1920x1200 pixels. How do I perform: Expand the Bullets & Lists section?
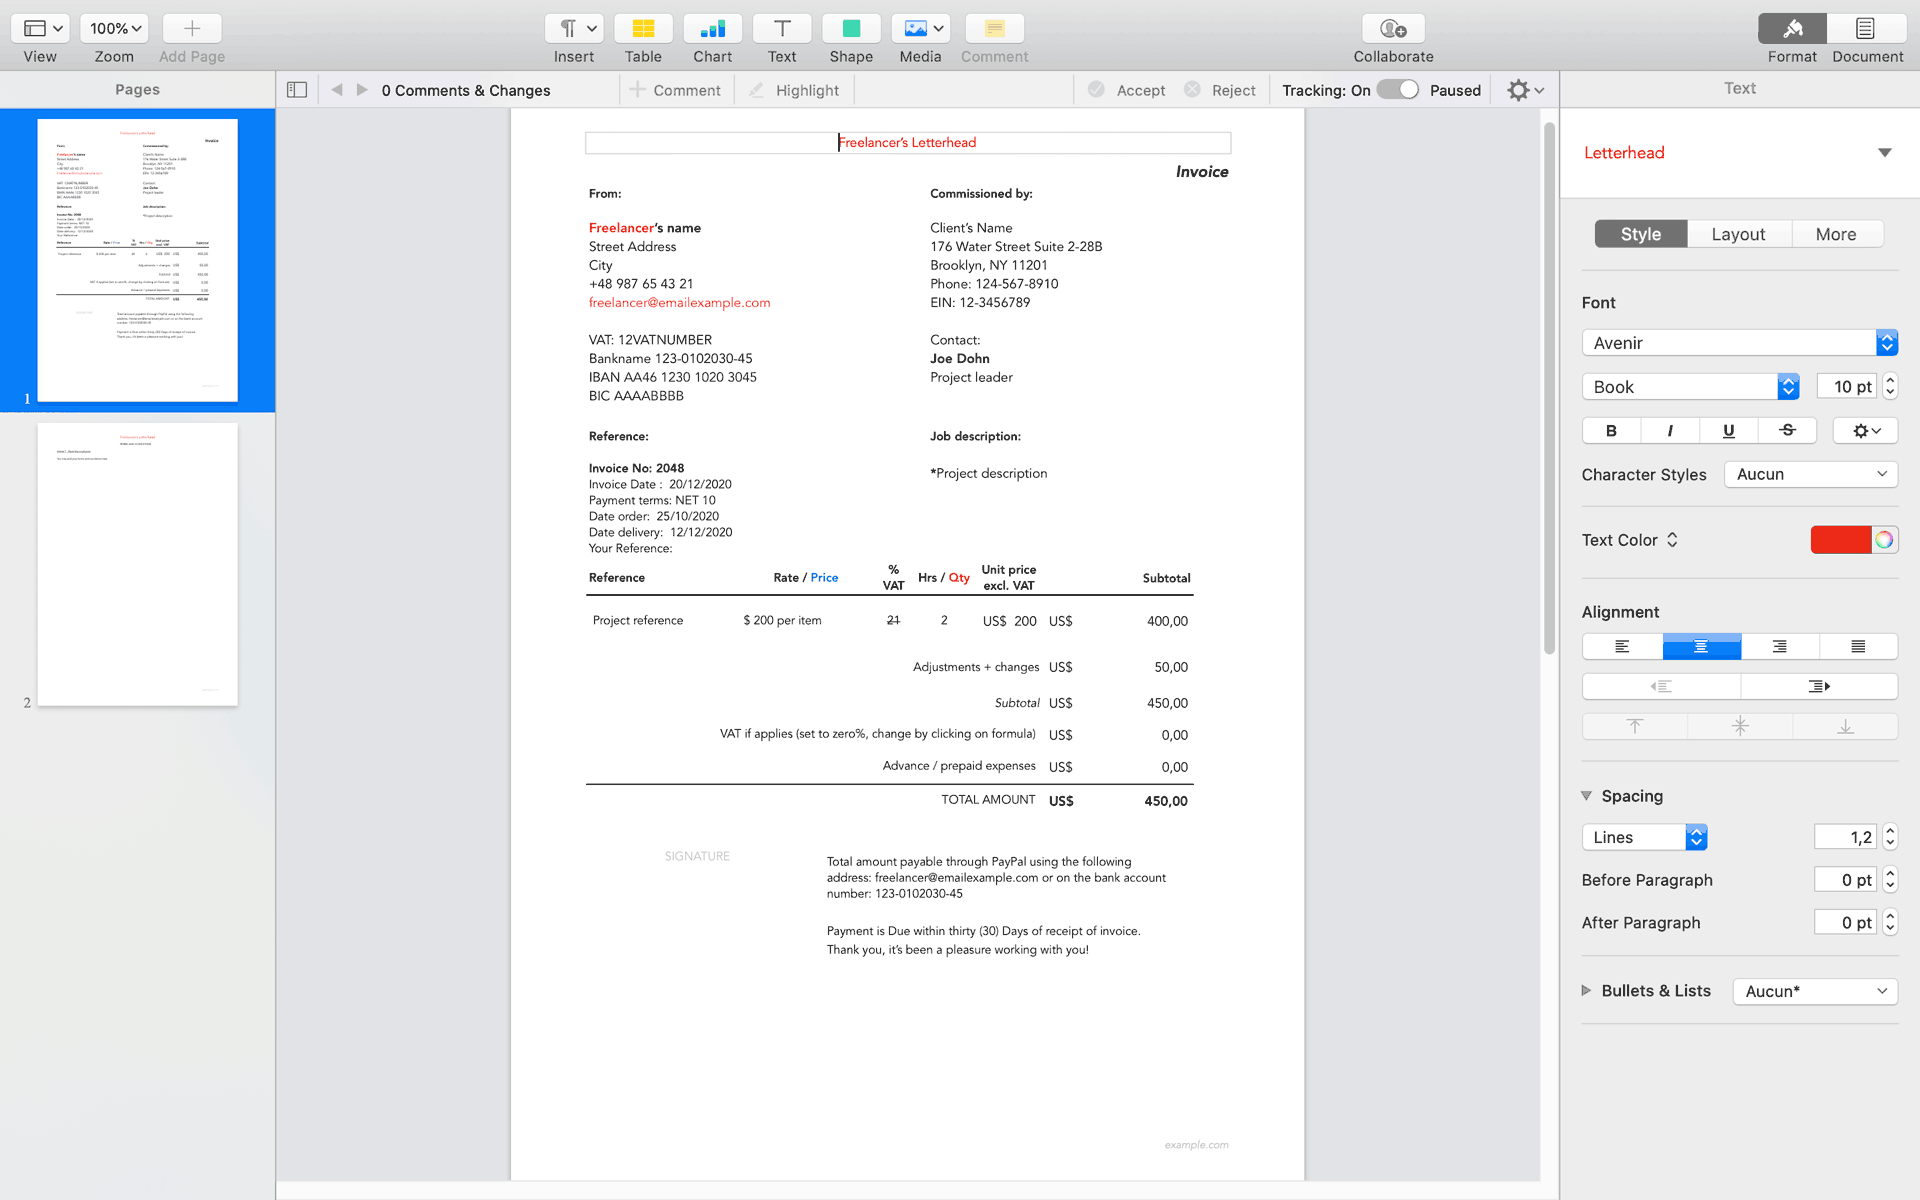pyautogui.click(x=1587, y=990)
